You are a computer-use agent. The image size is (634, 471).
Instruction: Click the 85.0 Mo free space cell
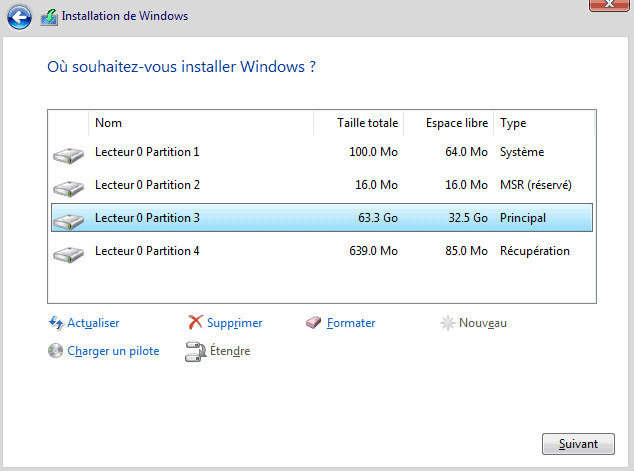[x=467, y=251]
